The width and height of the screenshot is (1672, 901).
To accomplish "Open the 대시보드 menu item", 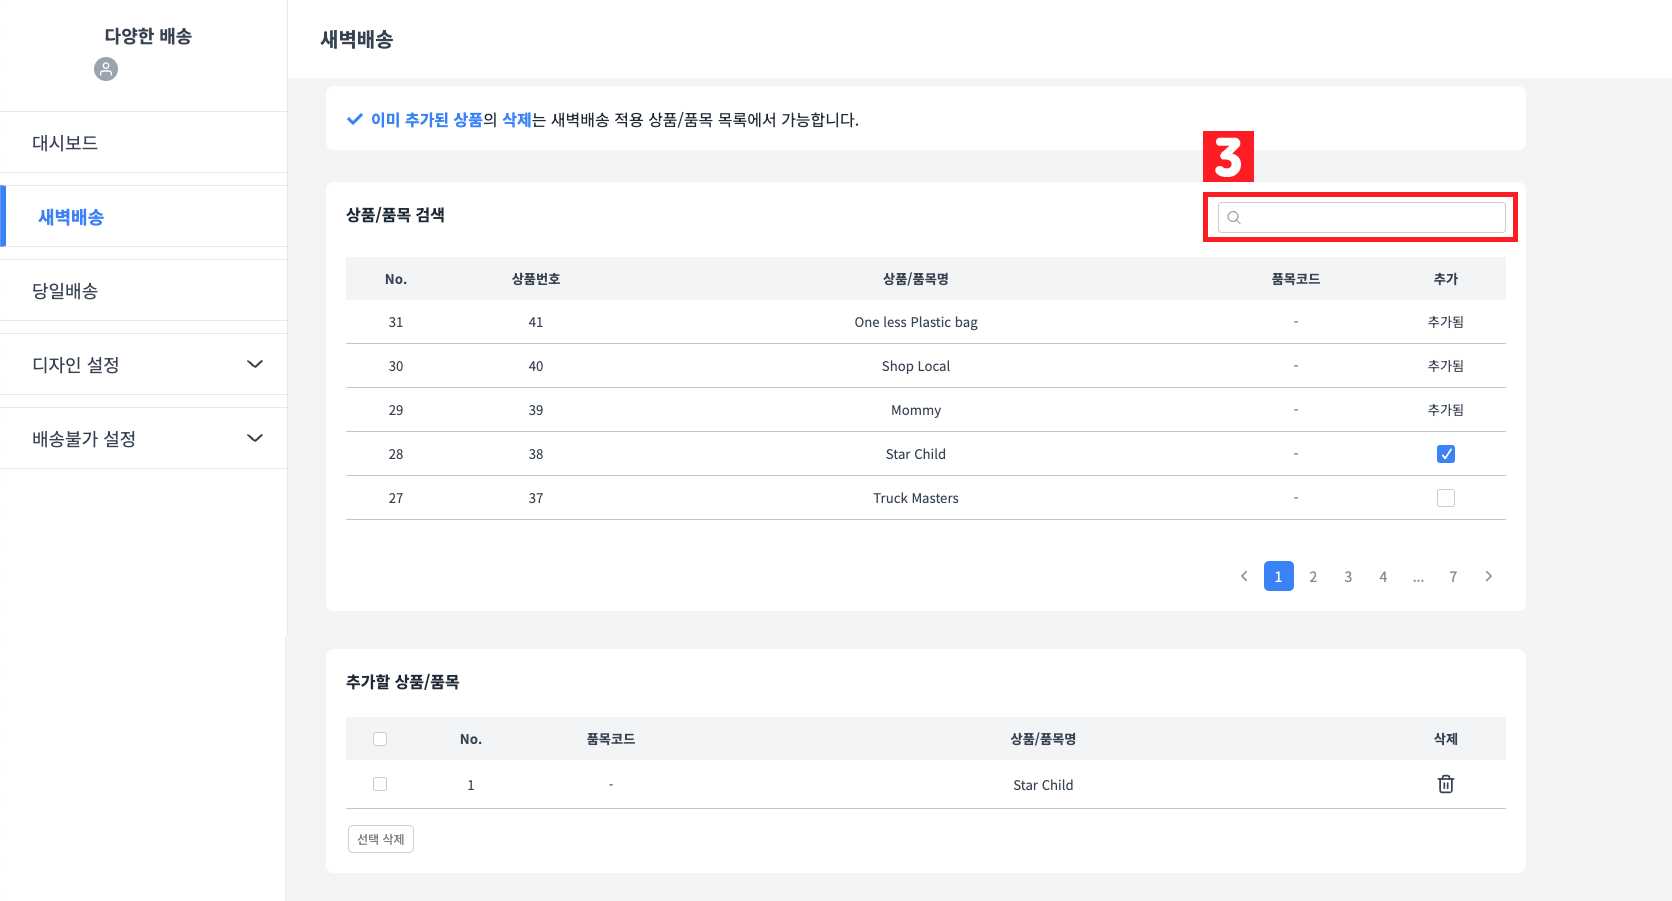I will click(x=65, y=143).
